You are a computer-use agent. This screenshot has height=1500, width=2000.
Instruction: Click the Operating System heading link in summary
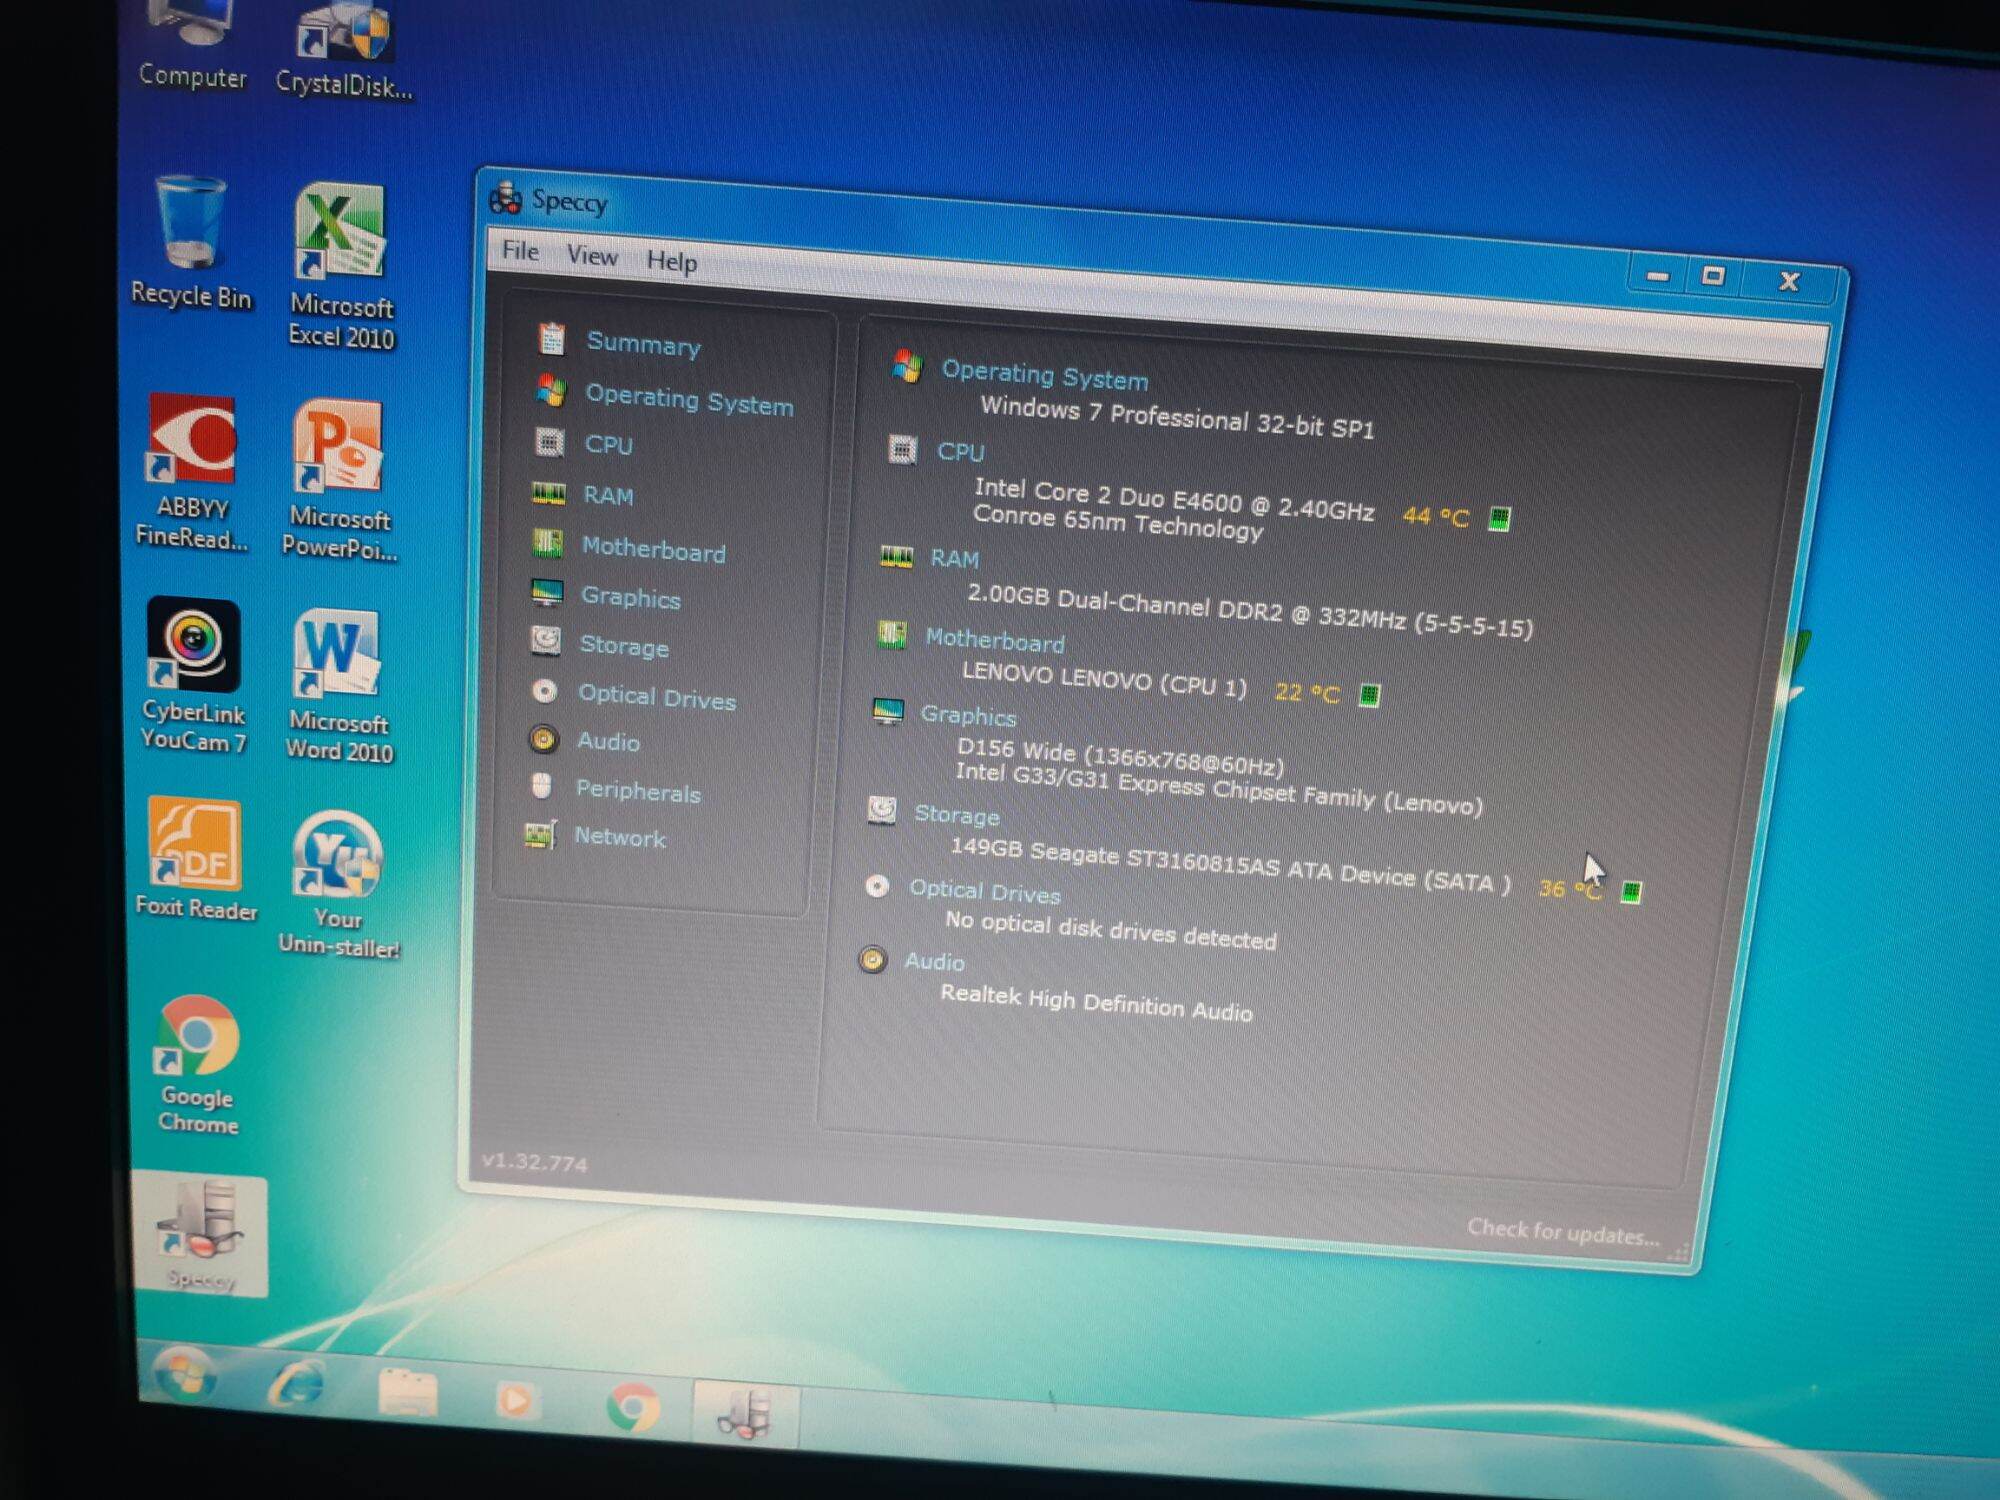point(1045,375)
